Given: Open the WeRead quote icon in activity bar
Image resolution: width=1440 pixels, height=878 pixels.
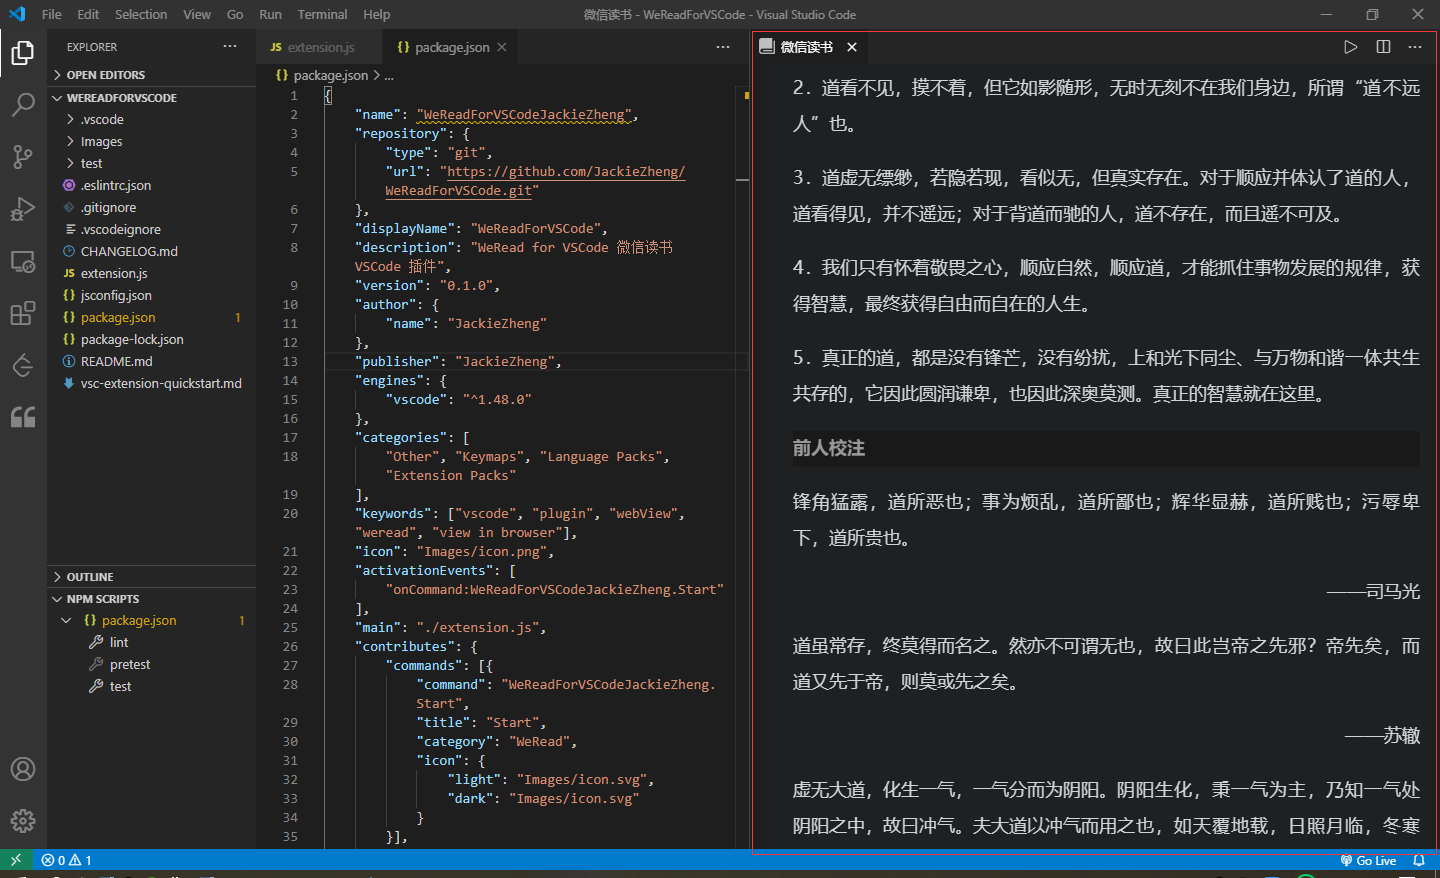Looking at the screenshot, I should tap(23, 417).
